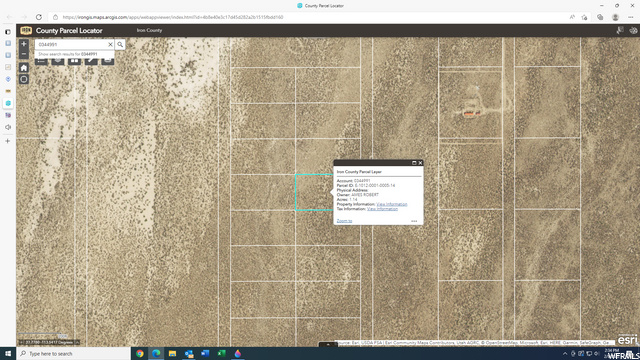Maximize the parcel info popup
Image resolution: width=640 pixels, height=360 pixels.
point(414,163)
